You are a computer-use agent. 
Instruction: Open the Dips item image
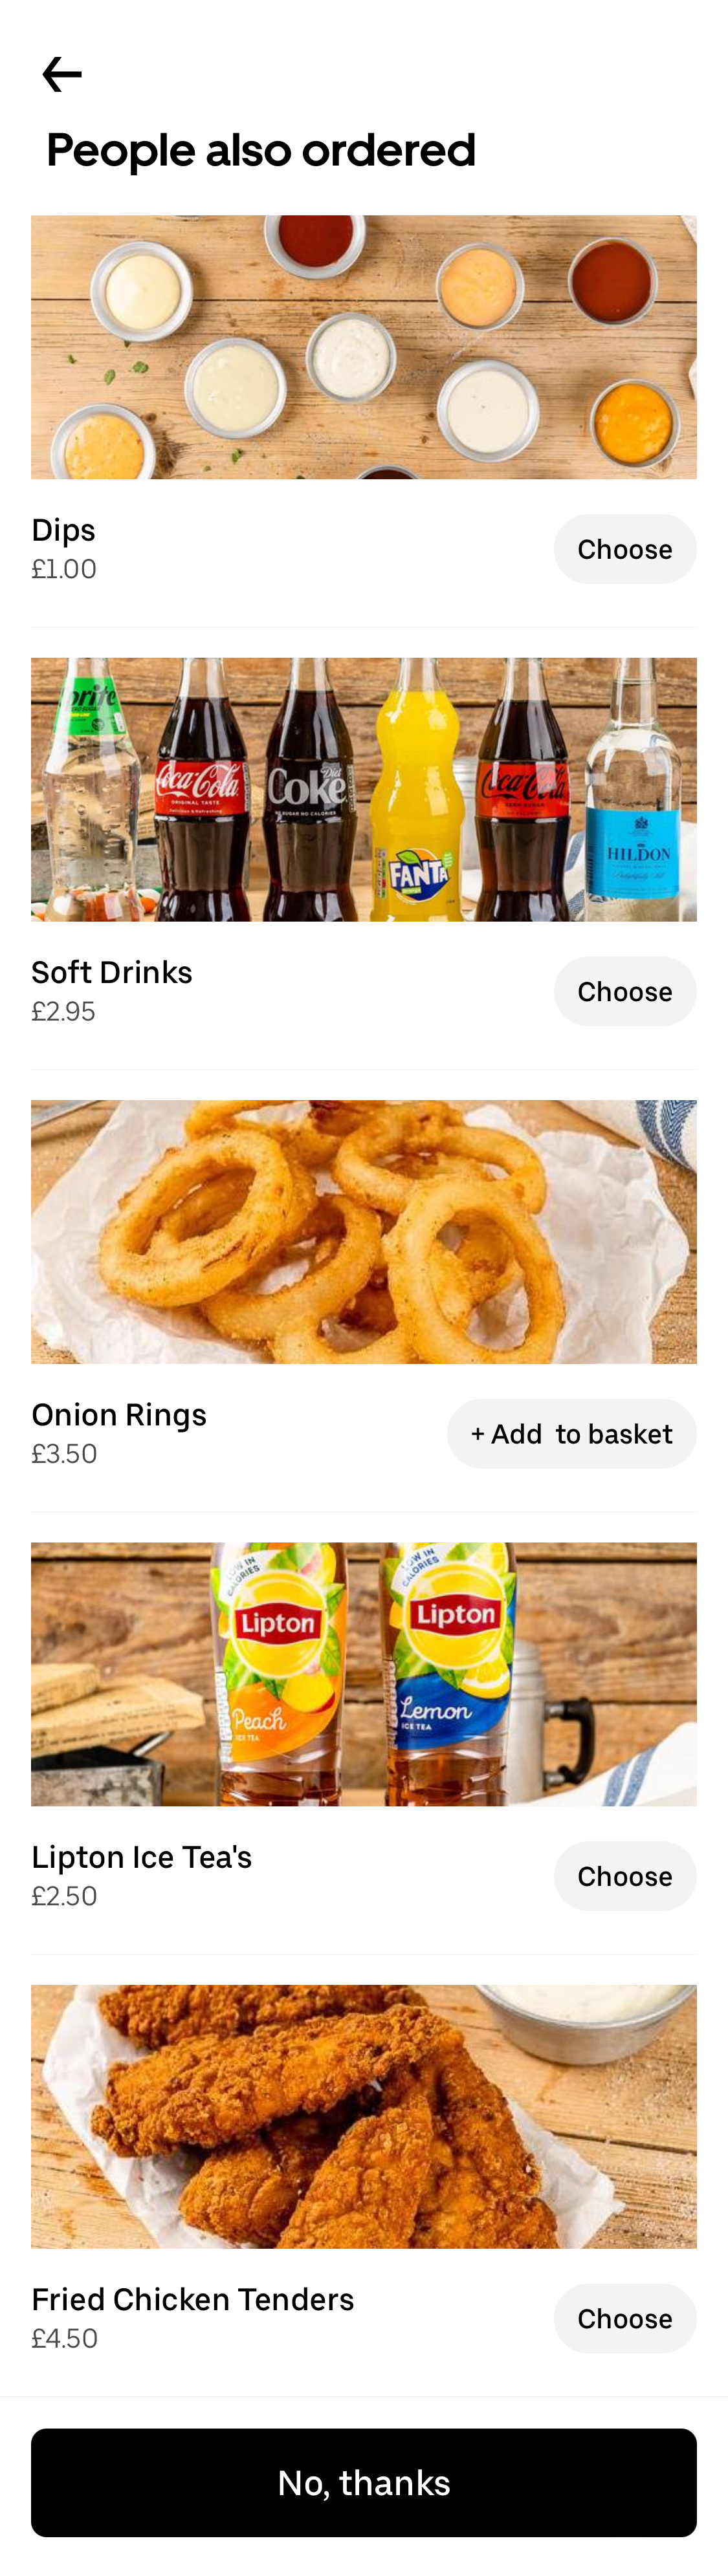point(364,346)
